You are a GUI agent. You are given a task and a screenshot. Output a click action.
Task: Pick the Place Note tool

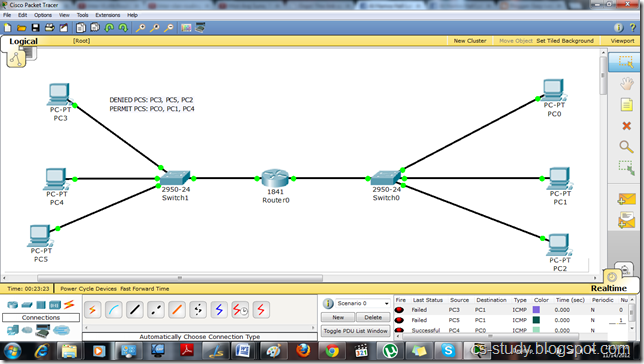pos(626,105)
